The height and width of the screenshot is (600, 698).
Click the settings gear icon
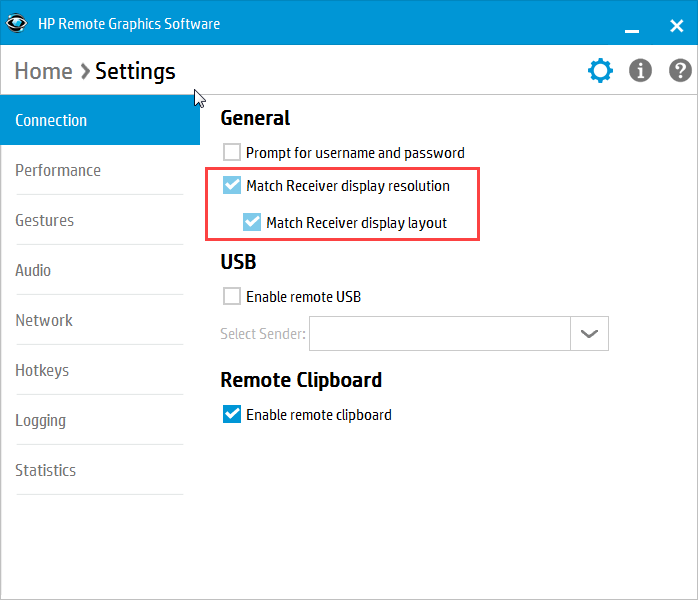click(600, 71)
